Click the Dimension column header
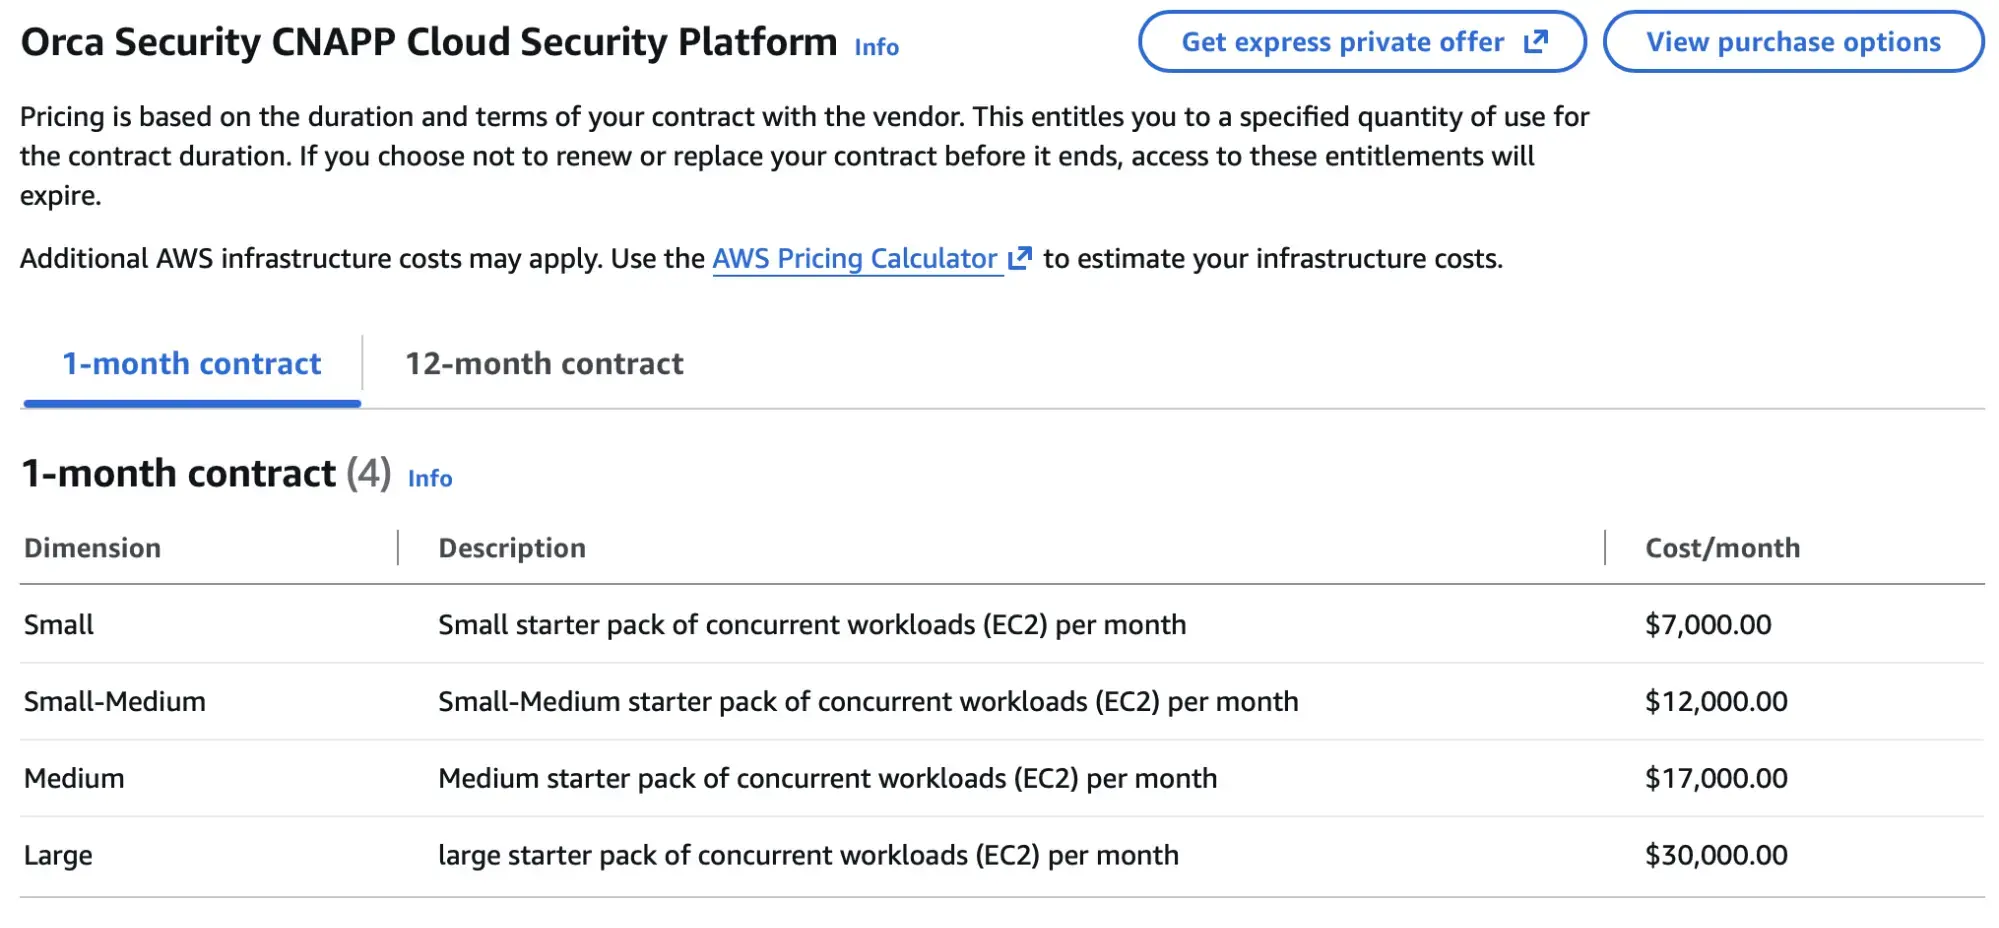The width and height of the screenshot is (1999, 928). click(x=92, y=548)
